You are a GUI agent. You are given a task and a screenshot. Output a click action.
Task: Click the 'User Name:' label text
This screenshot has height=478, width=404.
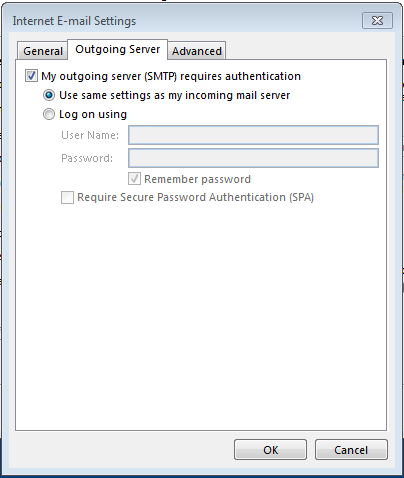90,135
